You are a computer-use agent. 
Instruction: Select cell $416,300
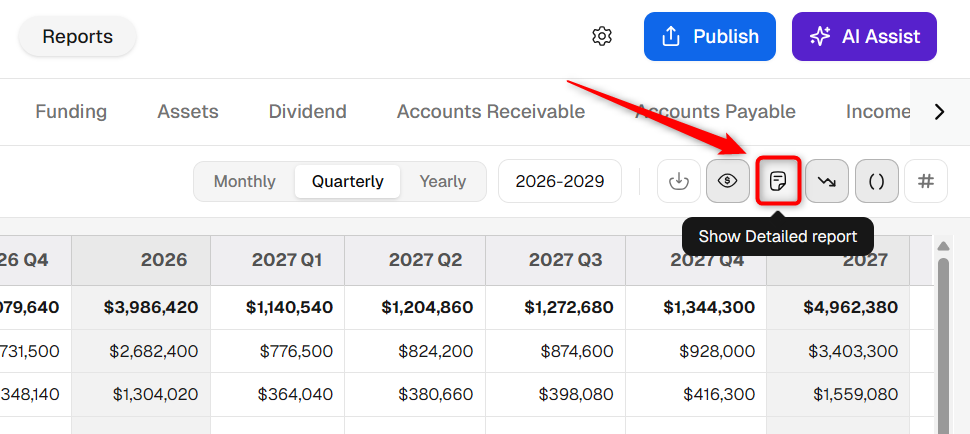coord(696,394)
